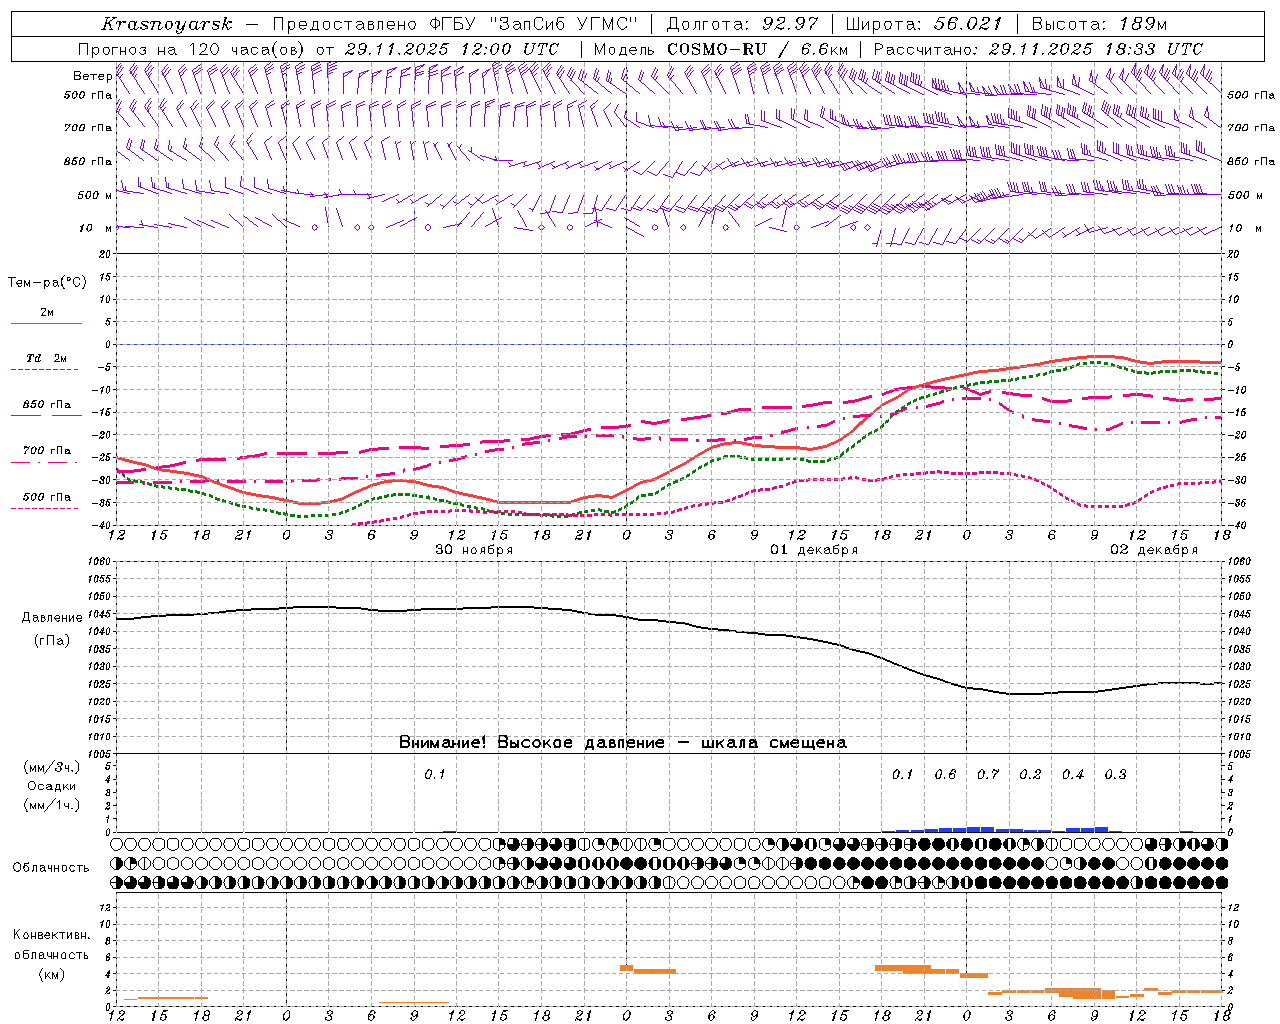Click the 'Широта: 56.021' header value

pos(923,24)
